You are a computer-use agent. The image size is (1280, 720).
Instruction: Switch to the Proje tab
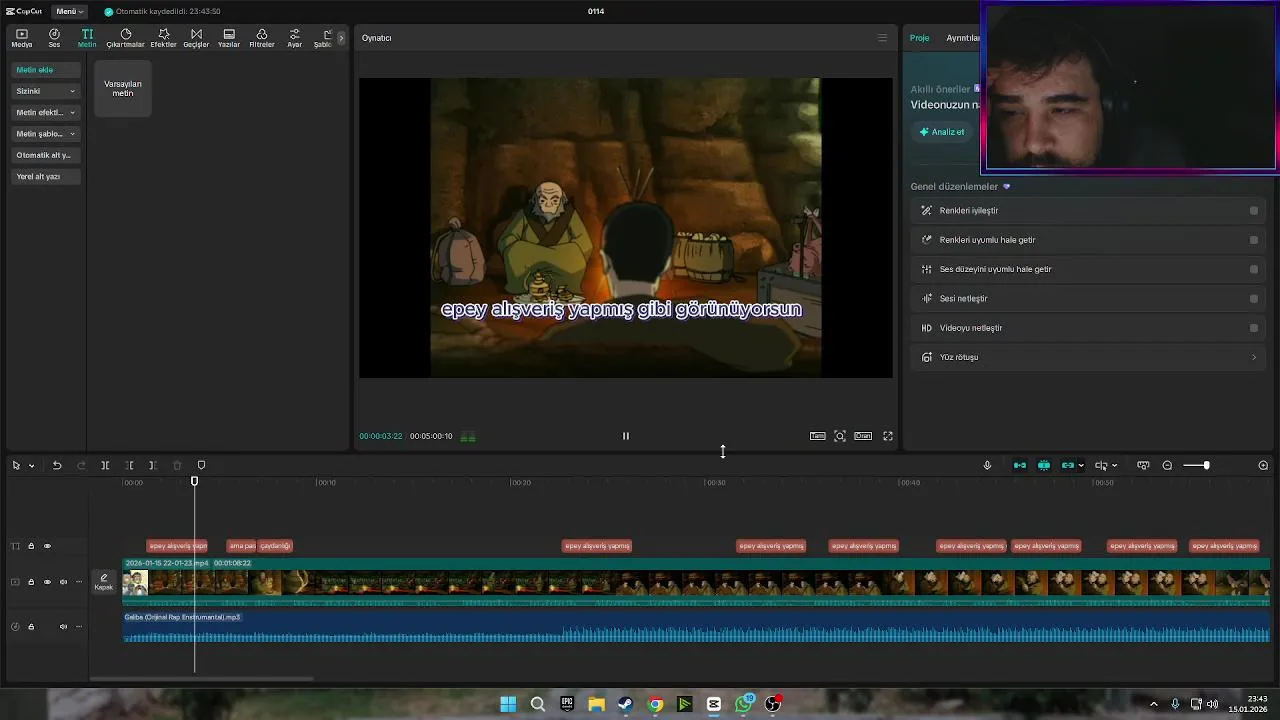click(x=919, y=38)
